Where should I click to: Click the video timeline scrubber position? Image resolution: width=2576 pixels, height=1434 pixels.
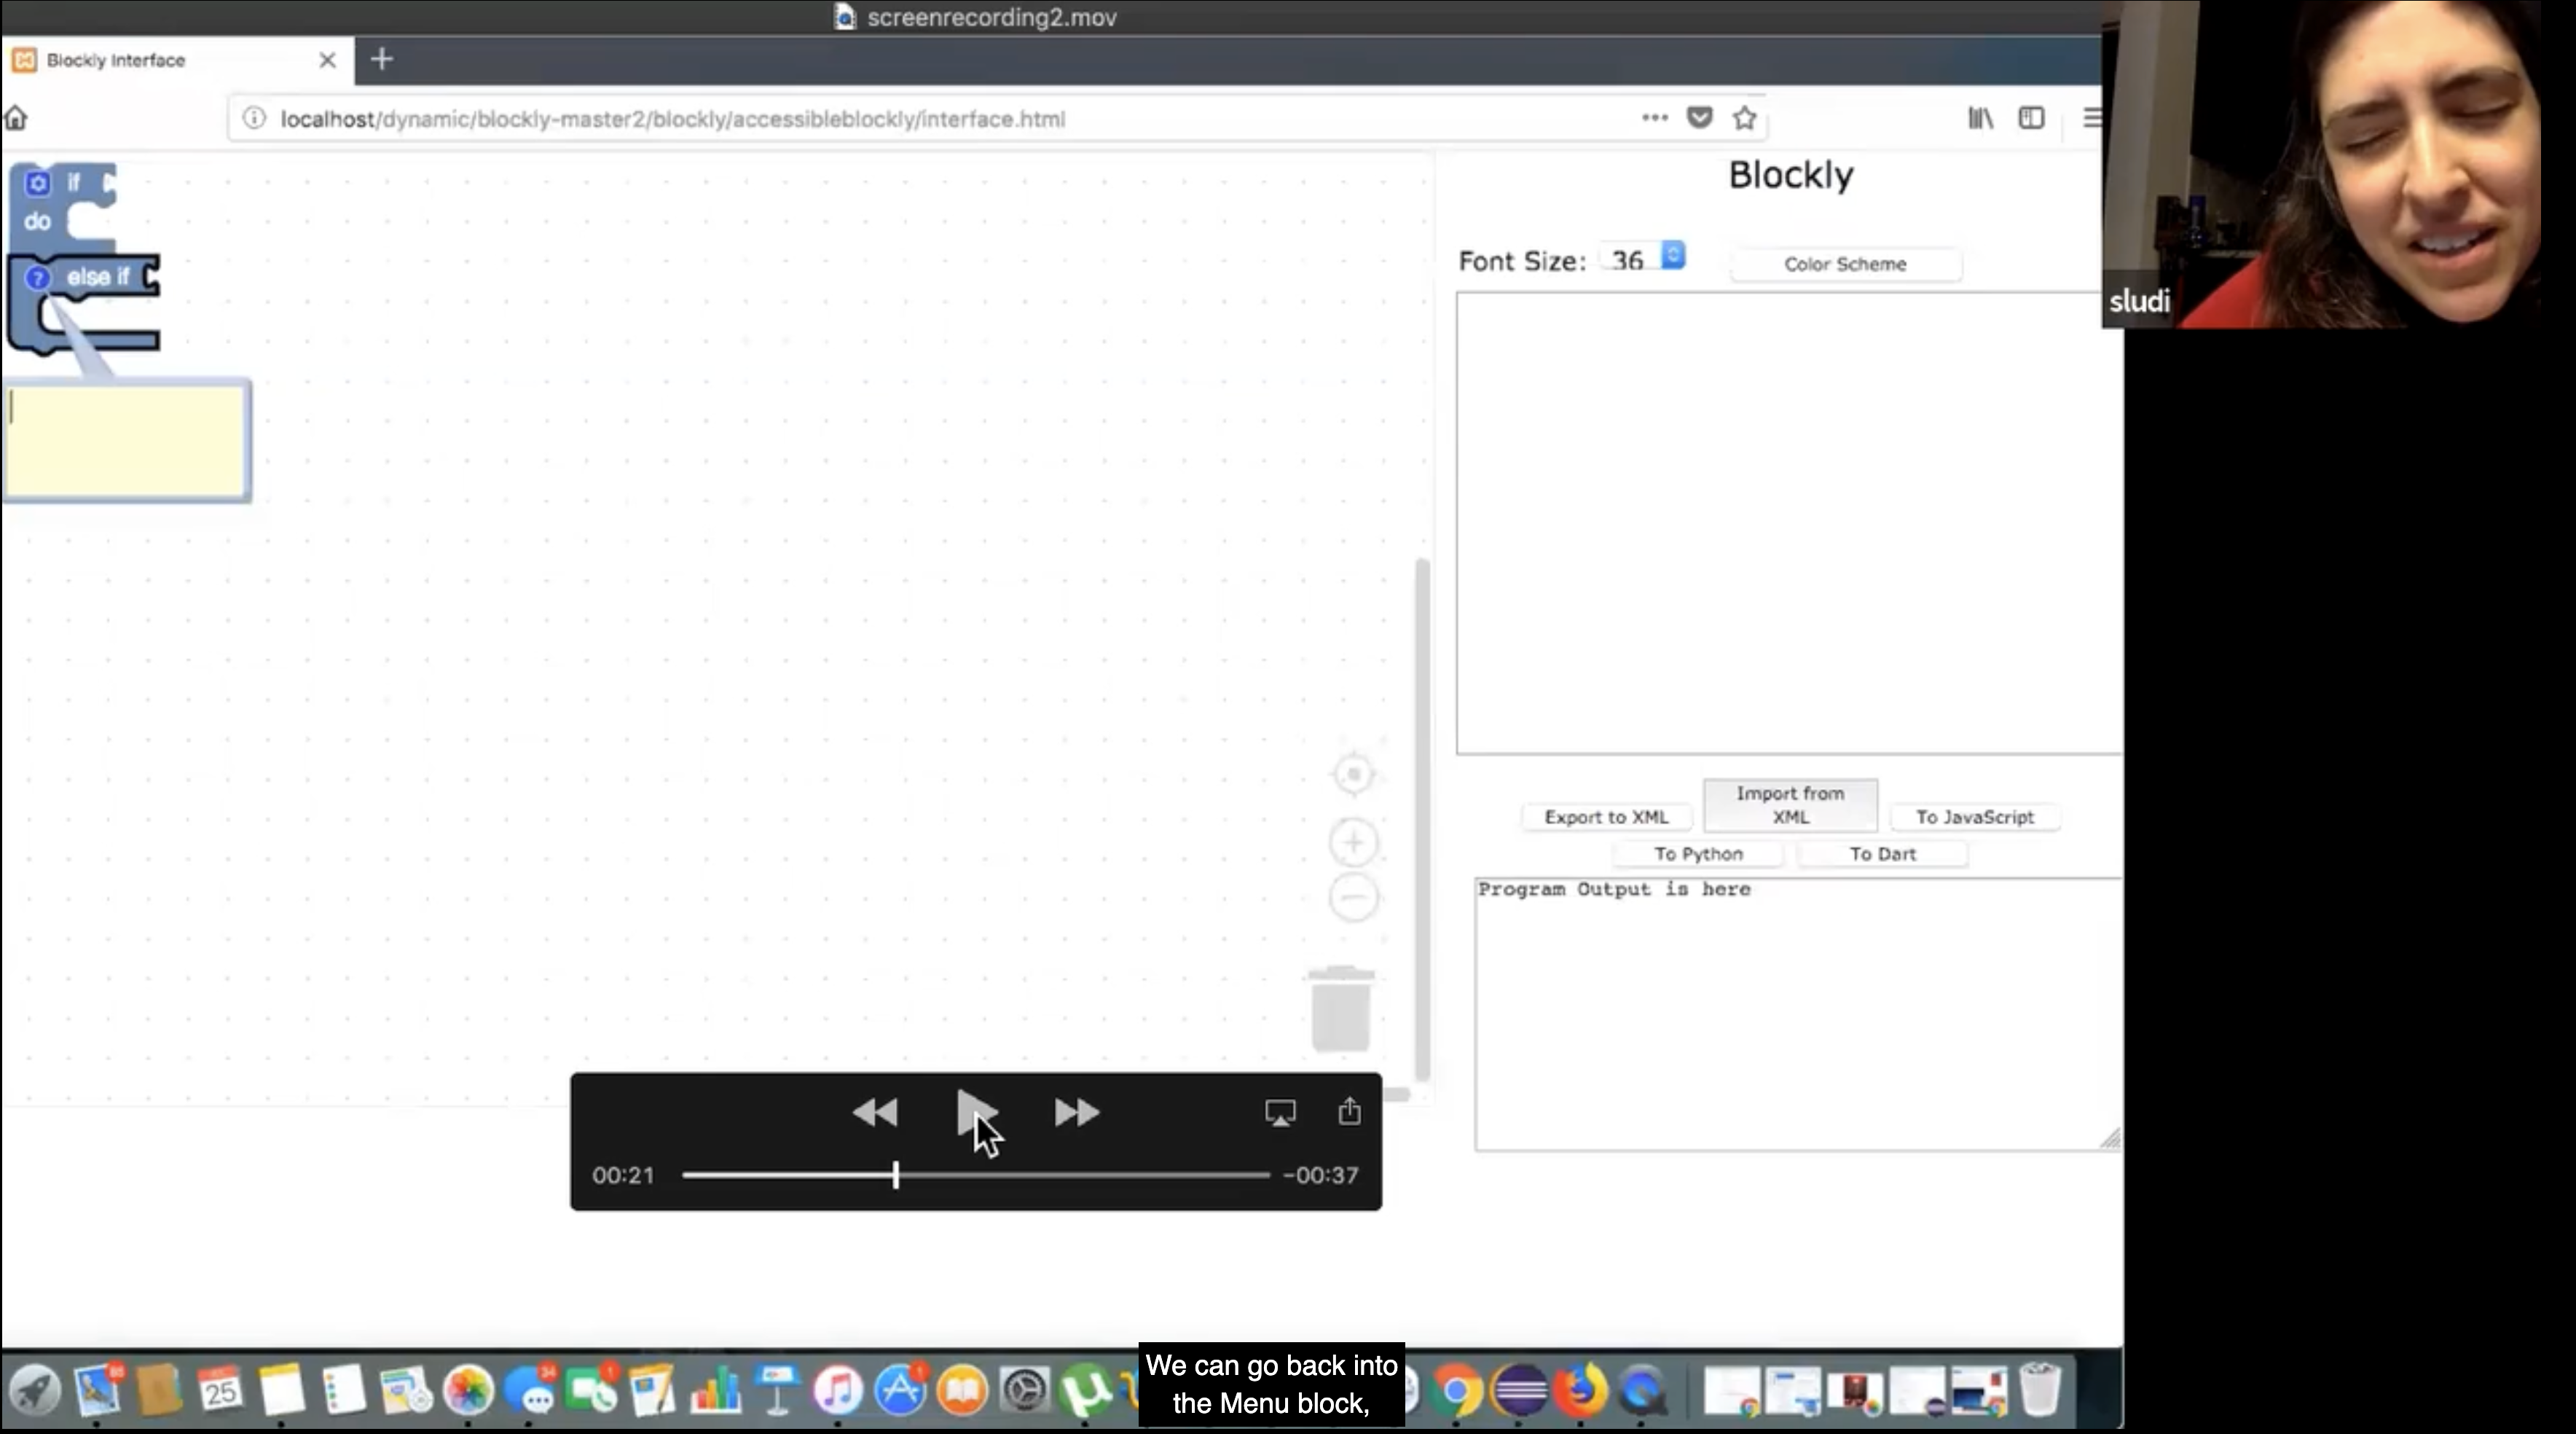895,1175
